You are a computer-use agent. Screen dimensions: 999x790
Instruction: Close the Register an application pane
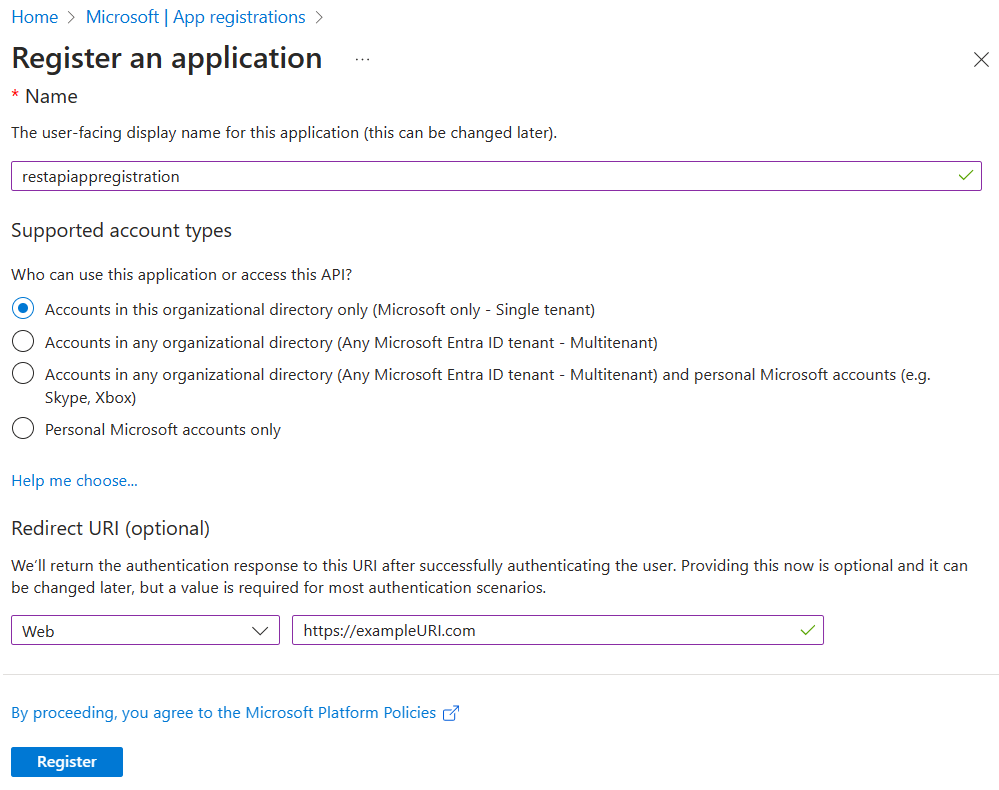point(981,59)
